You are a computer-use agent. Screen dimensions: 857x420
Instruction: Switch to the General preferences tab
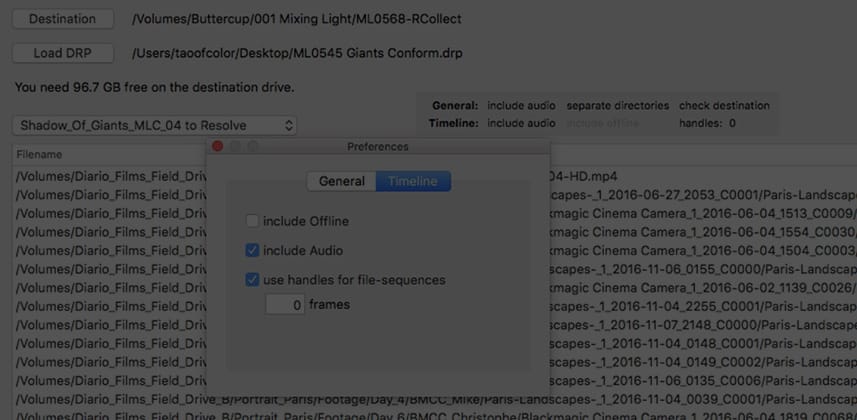(x=342, y=182)
